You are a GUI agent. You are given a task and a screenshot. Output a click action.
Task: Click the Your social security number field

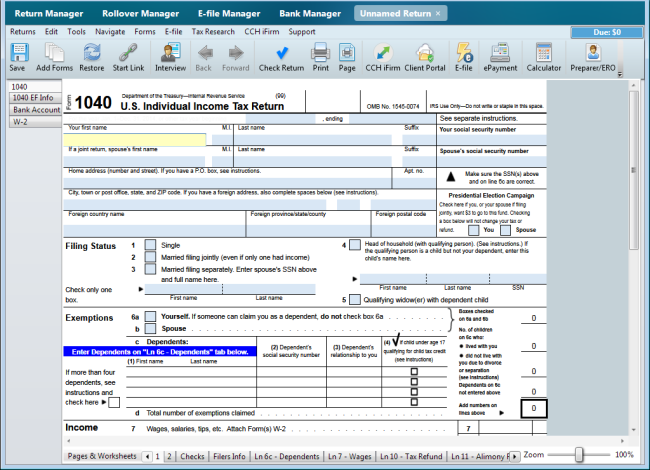pos(492,140)
